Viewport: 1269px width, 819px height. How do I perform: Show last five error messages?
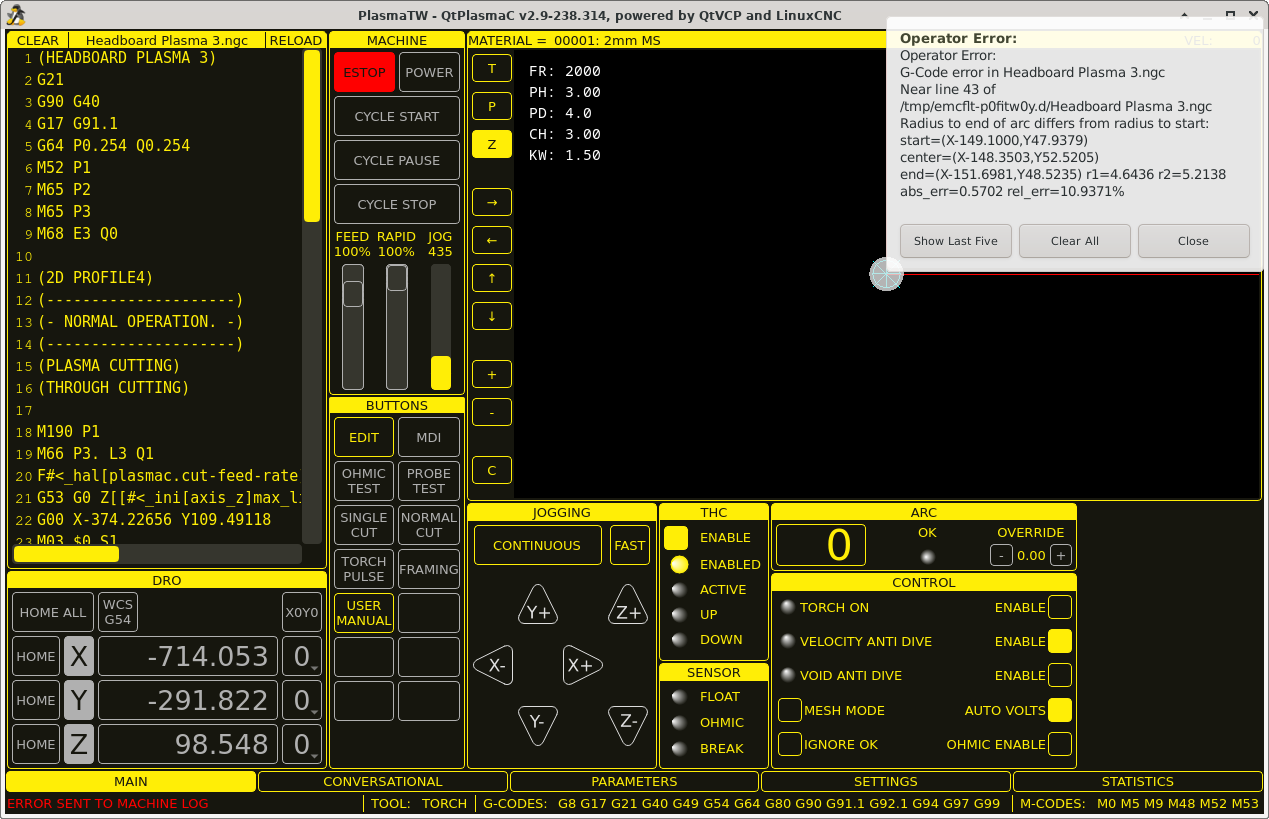(956, 241)
